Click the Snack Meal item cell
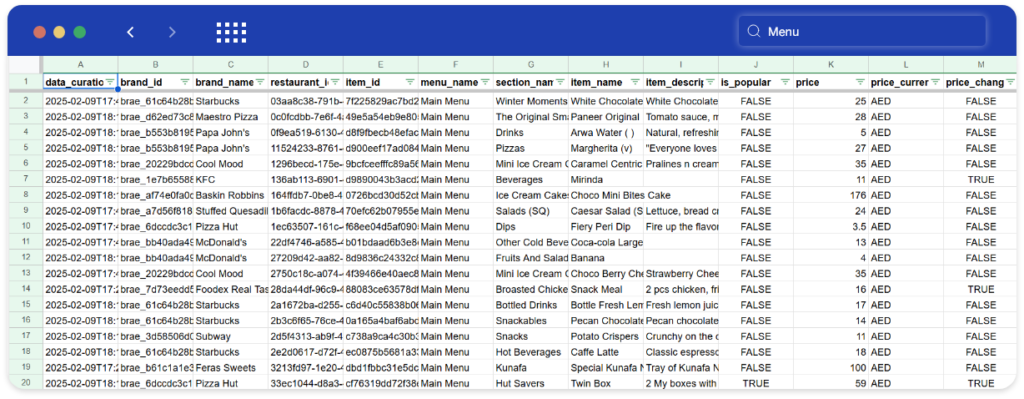 coord(606,289)
